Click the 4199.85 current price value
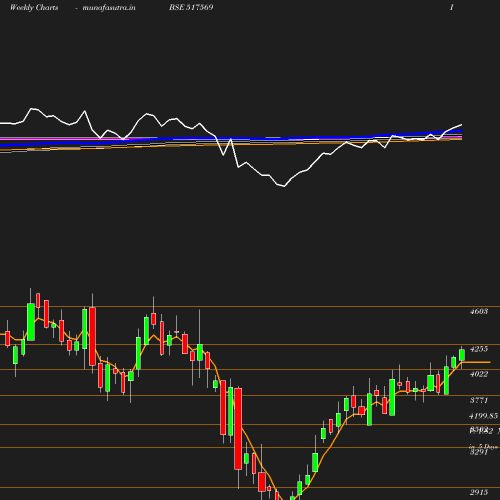Image resolution: width=500 pixels, height=500 pixels. pyautogui.click(x=483, y=416)
